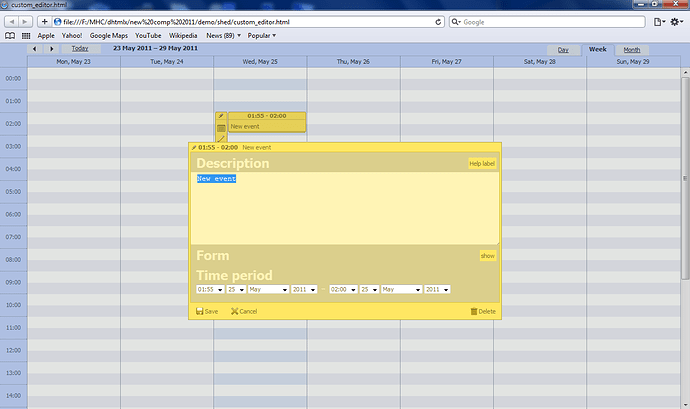This screenshot has width=690, height=409.
Task: Open browser settings gear menu
Action: coord(676,22)
